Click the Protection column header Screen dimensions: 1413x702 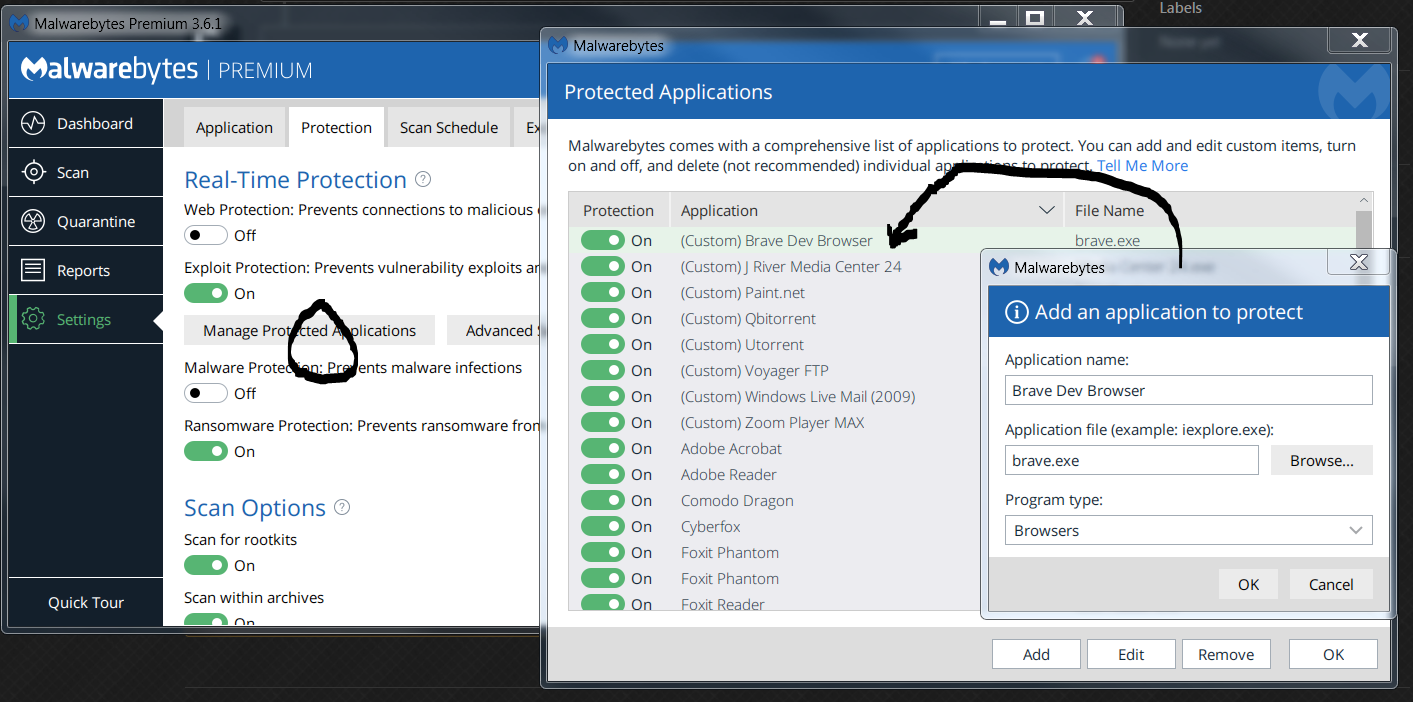618,210
